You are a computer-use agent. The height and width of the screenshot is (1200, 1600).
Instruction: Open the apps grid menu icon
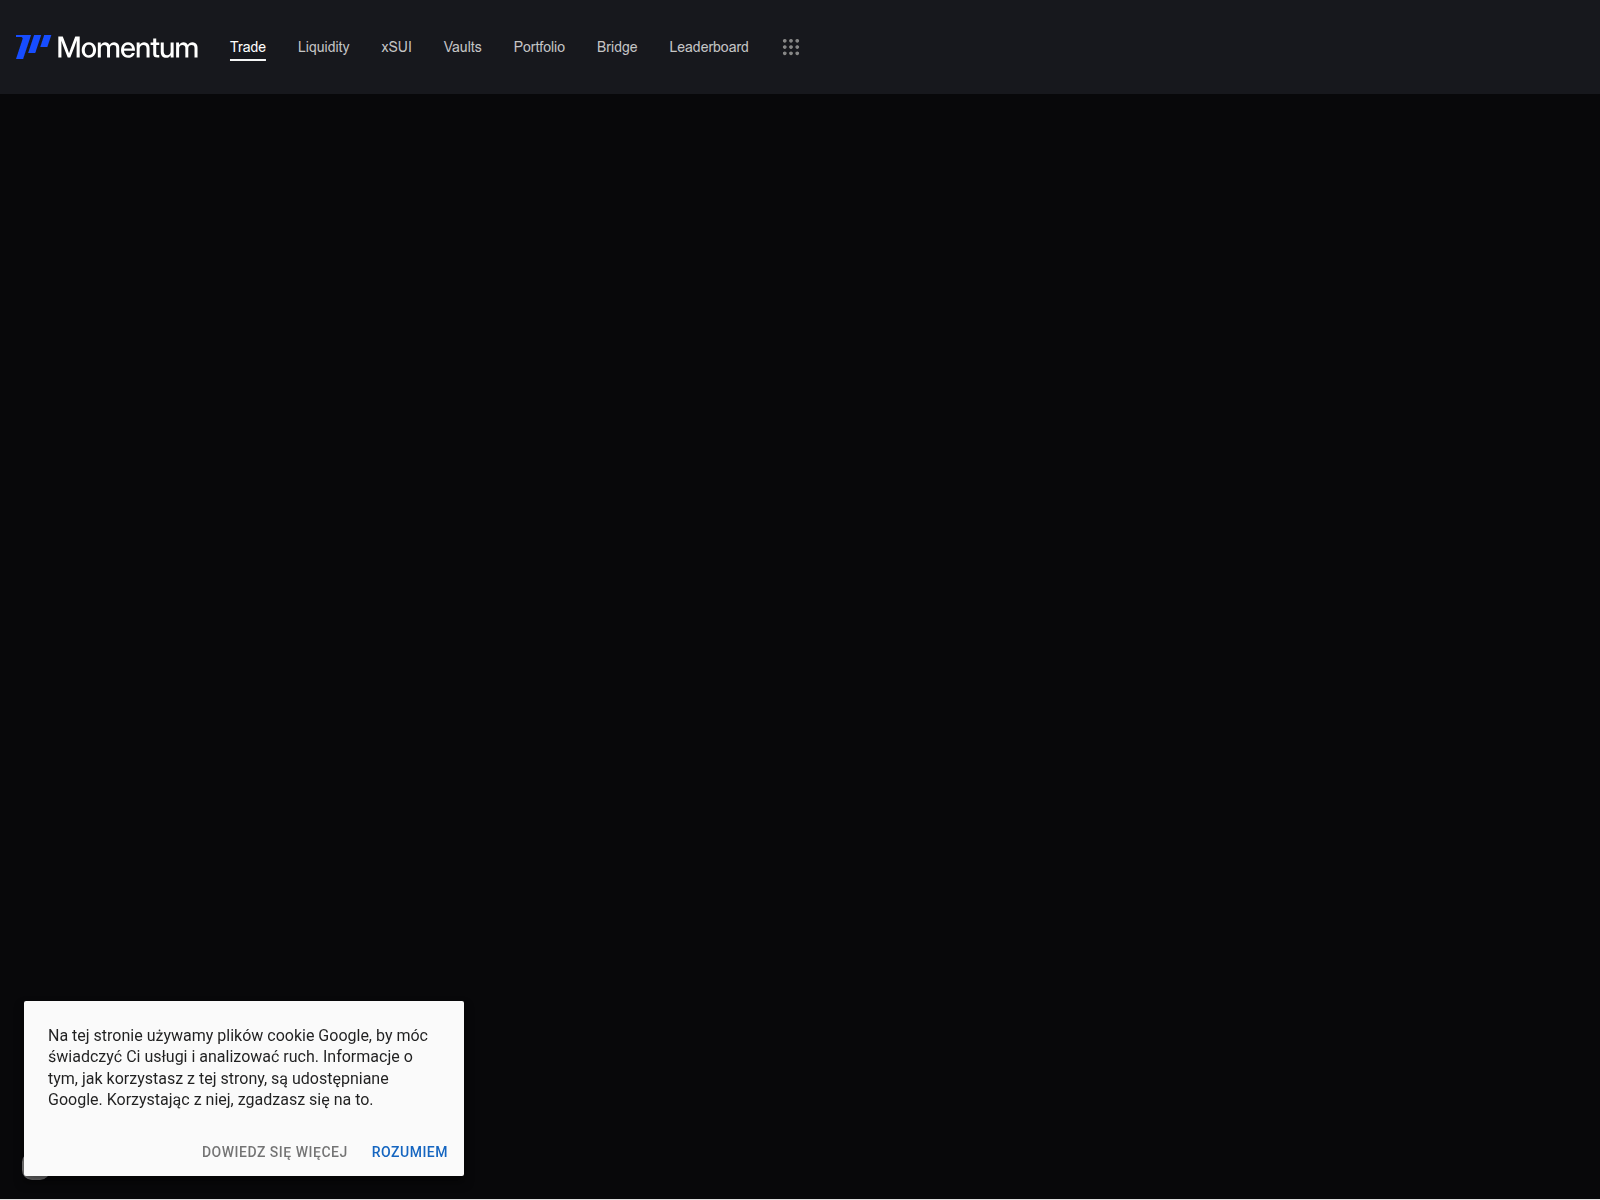point(791,47)
